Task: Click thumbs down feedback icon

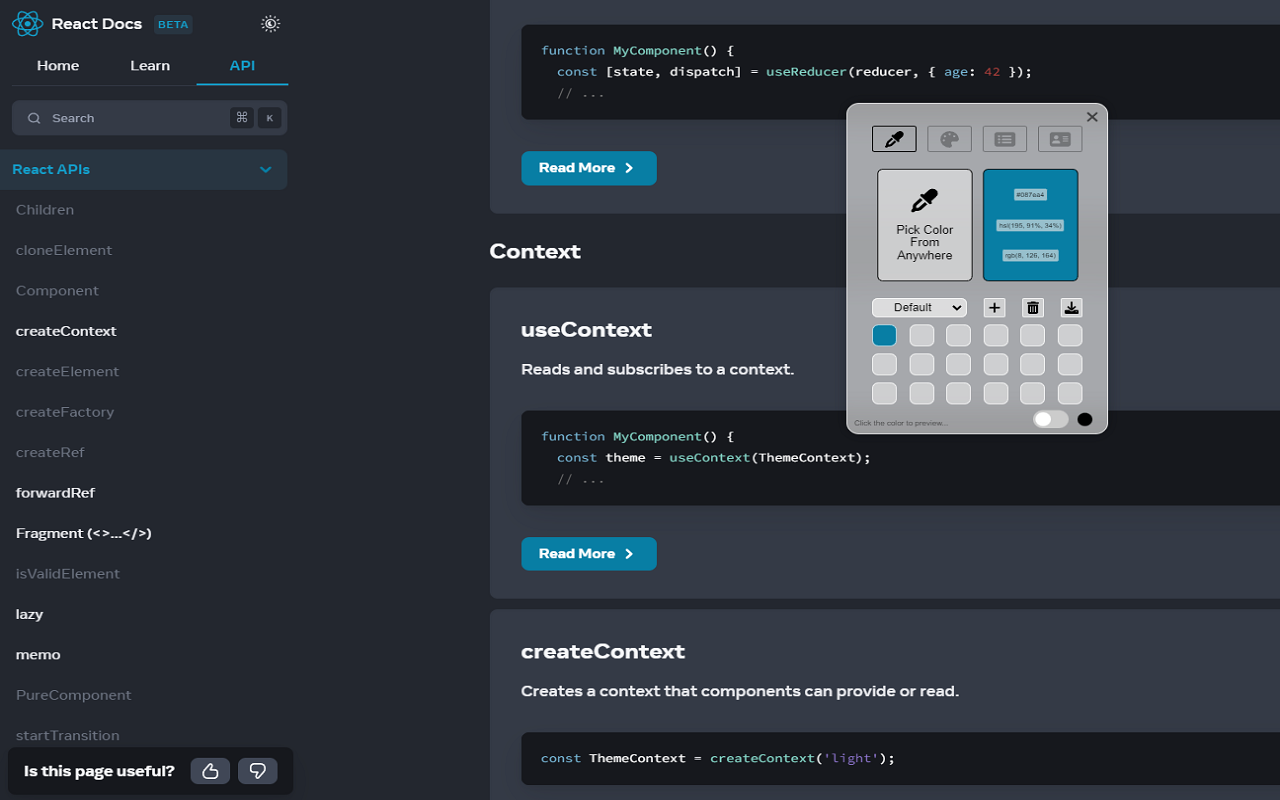Action: 257,771
